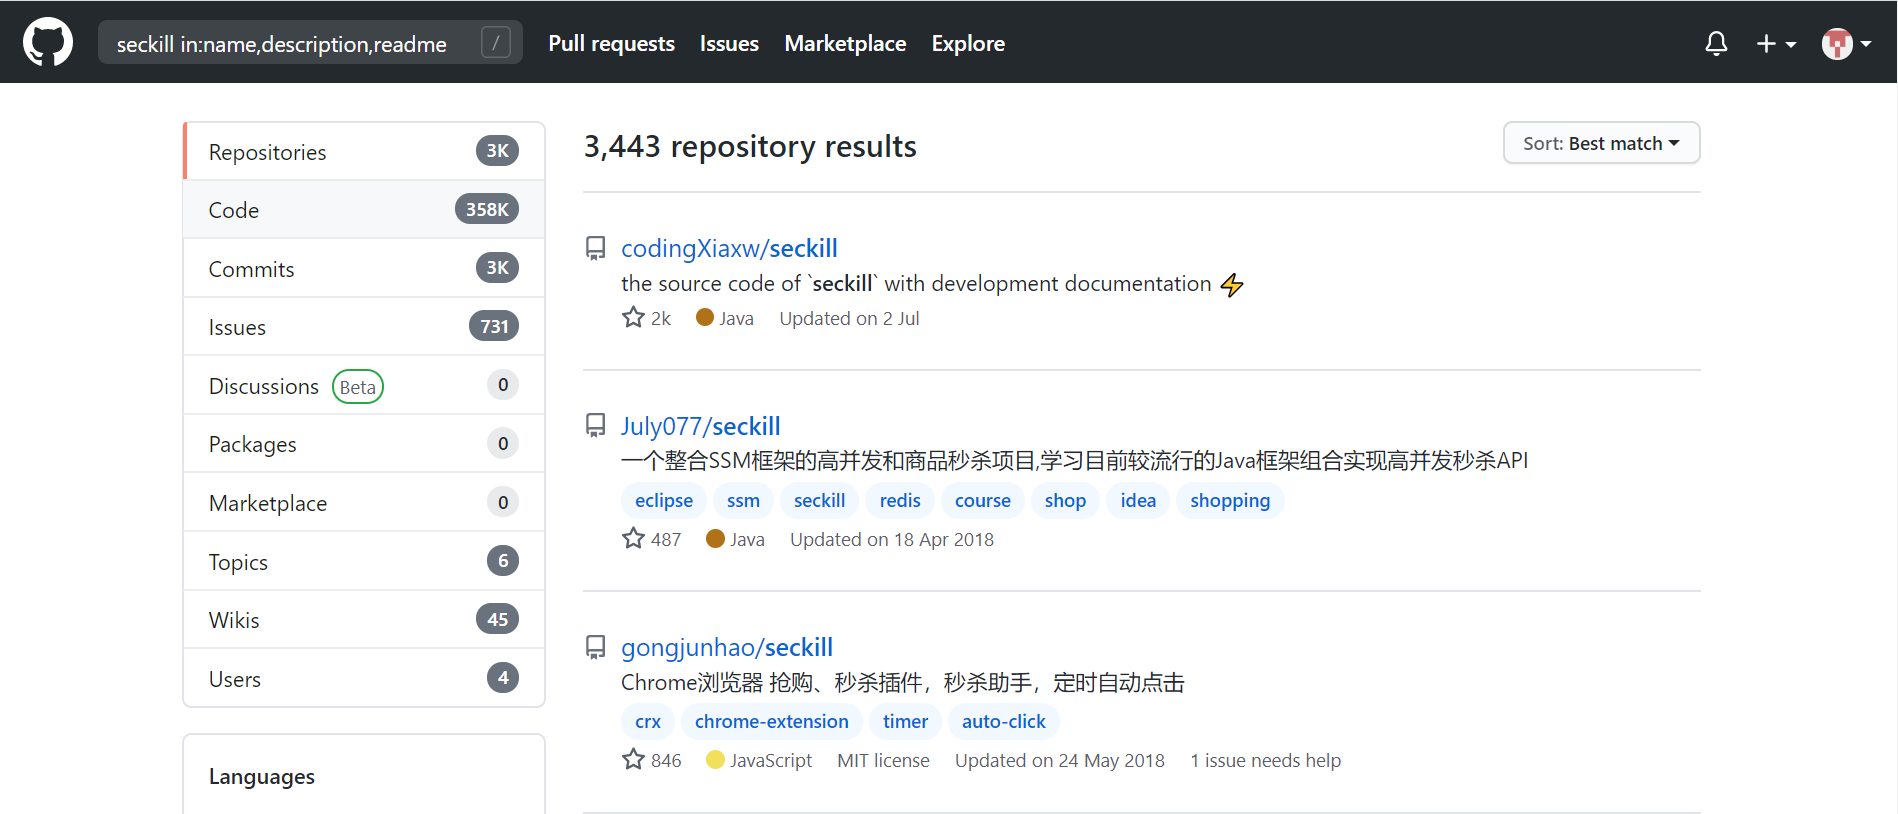The image size is (1898, 814).
Task: Select the Users results filter
Action: pos(364,678)
